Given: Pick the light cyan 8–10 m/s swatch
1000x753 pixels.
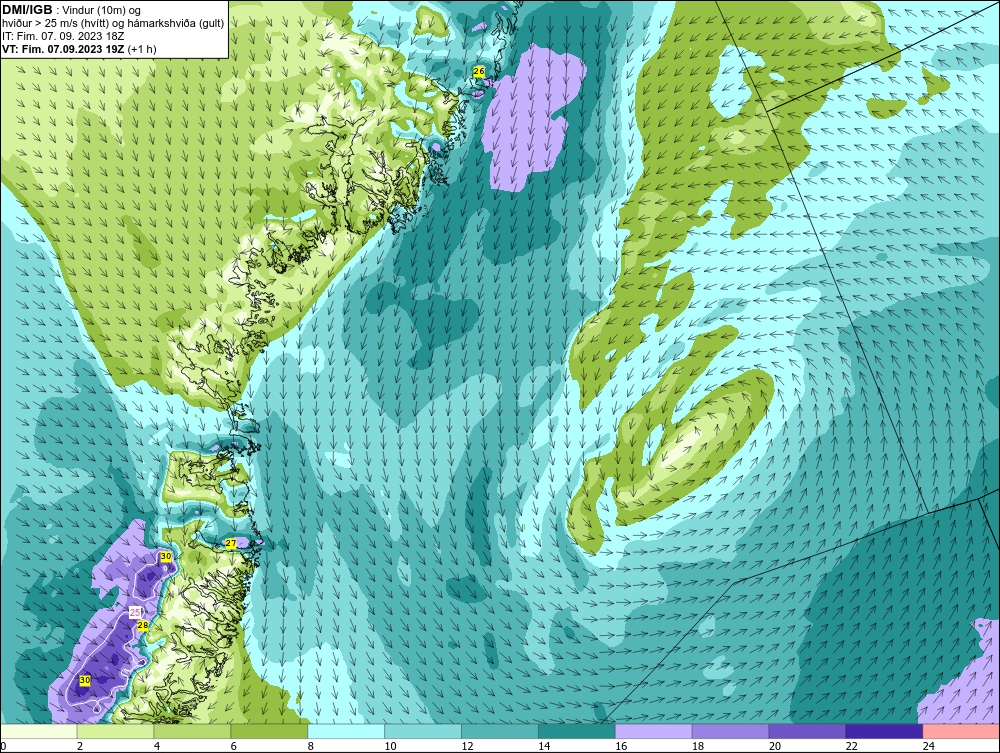Looking at the screenshot, I should pyautogui.click(x=346, y=731).
